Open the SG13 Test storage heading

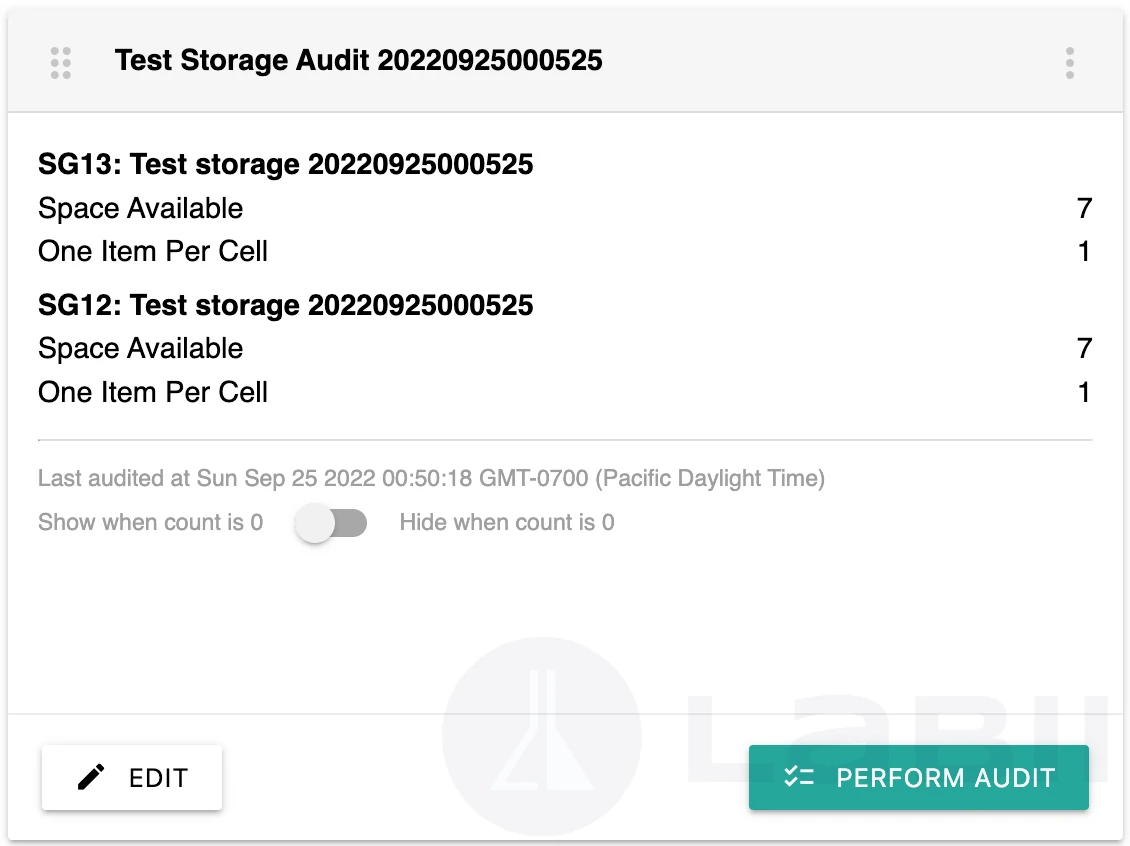tap(285, 164)
